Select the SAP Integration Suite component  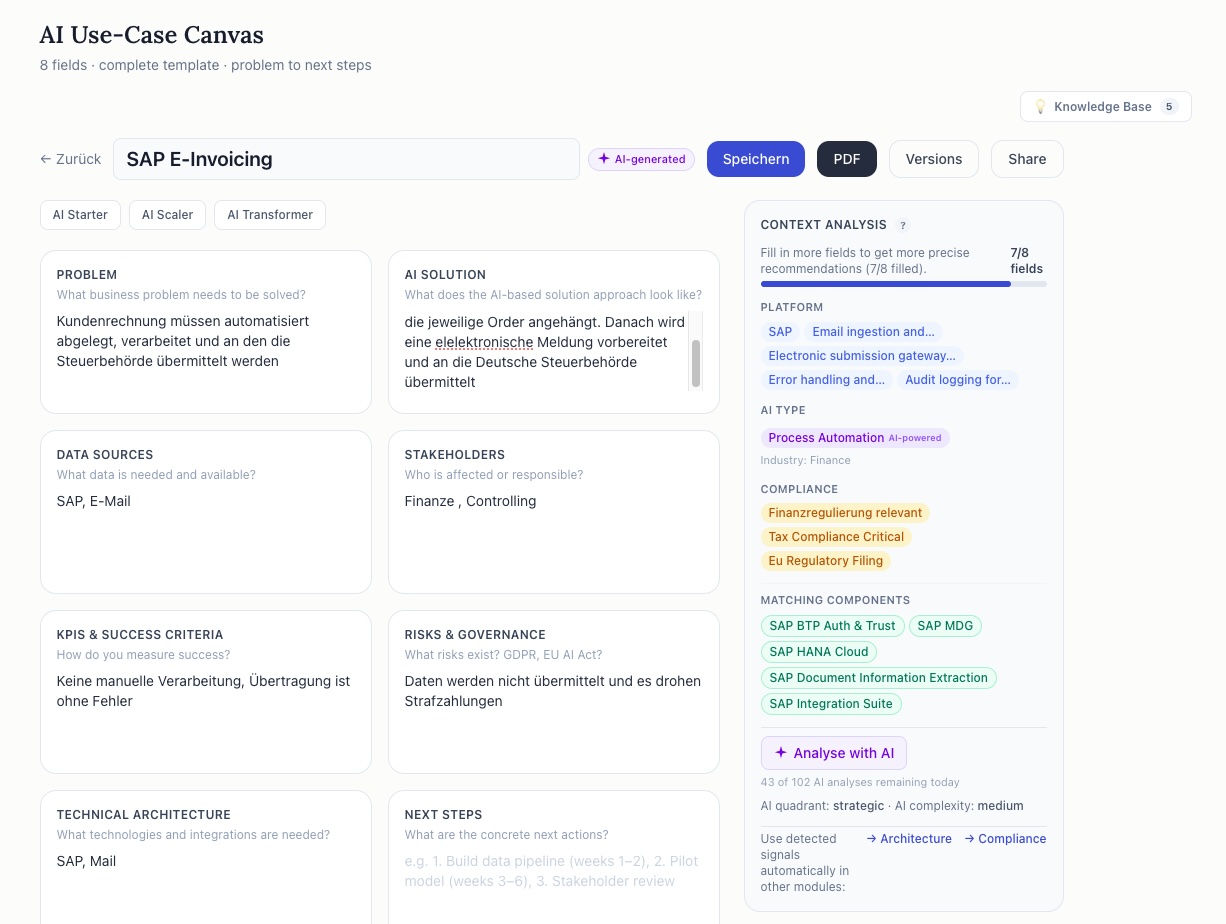coord(831,704)
